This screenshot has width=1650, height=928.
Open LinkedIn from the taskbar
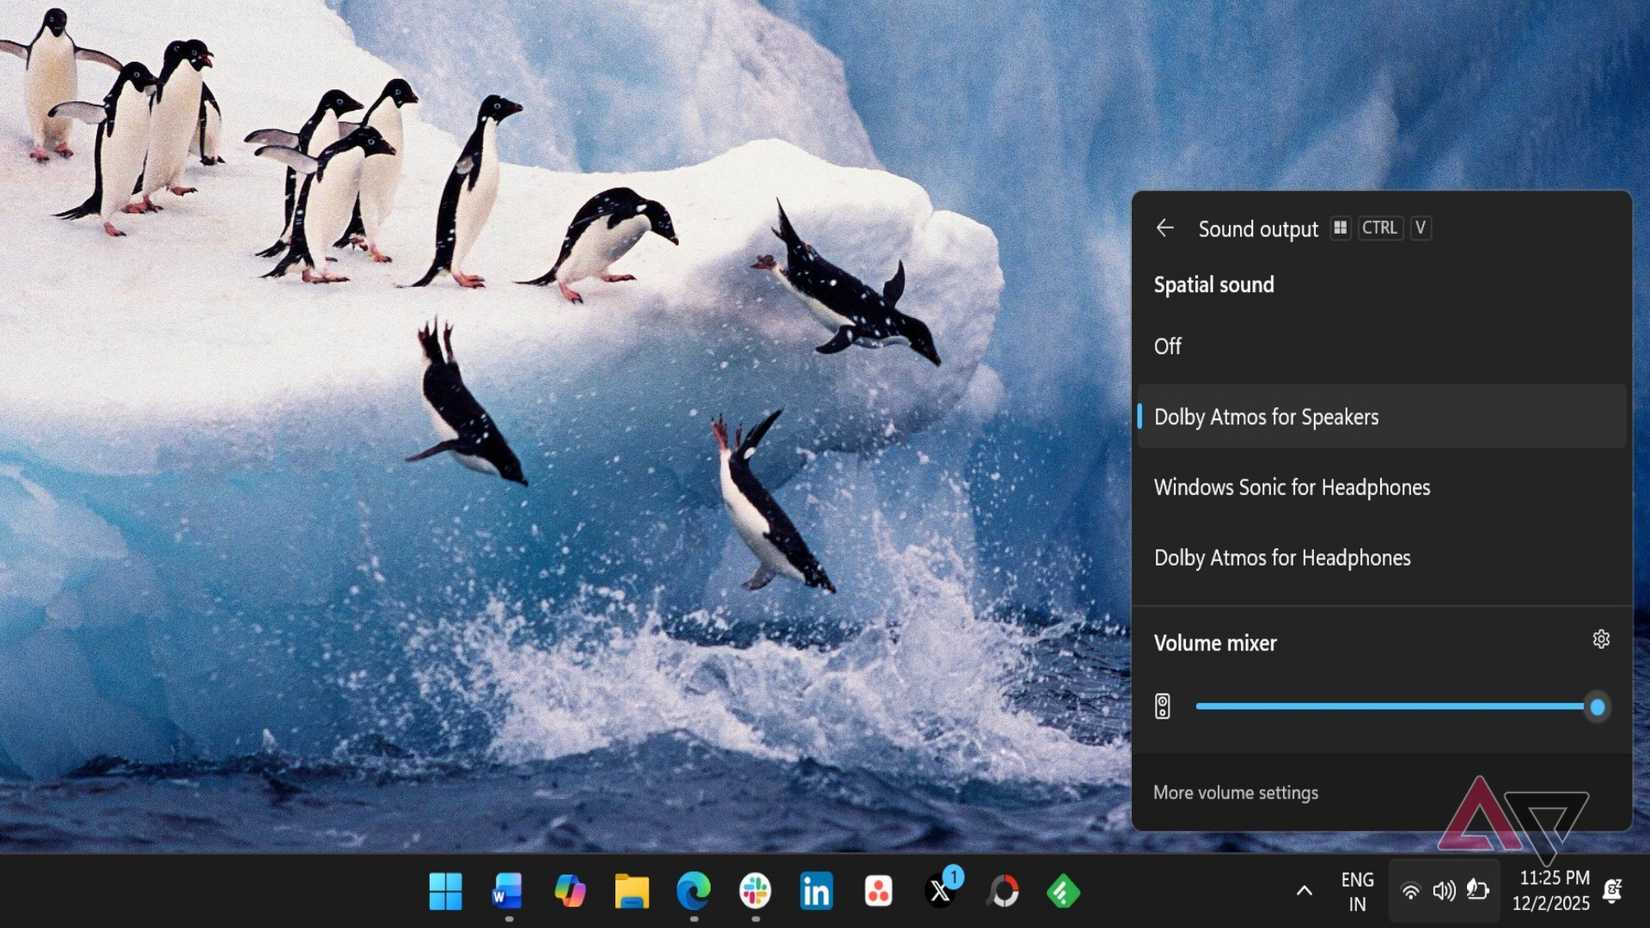click(816, 891)
